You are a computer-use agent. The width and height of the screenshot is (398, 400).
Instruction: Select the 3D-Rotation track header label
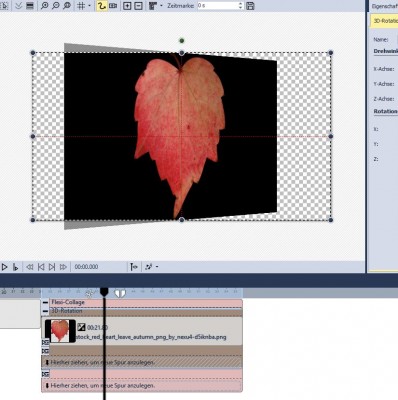pos(66,311)
